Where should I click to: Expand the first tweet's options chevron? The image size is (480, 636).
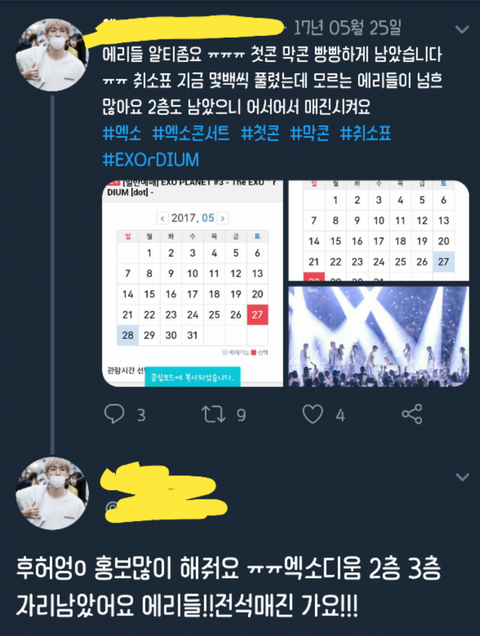click(462, 29)
